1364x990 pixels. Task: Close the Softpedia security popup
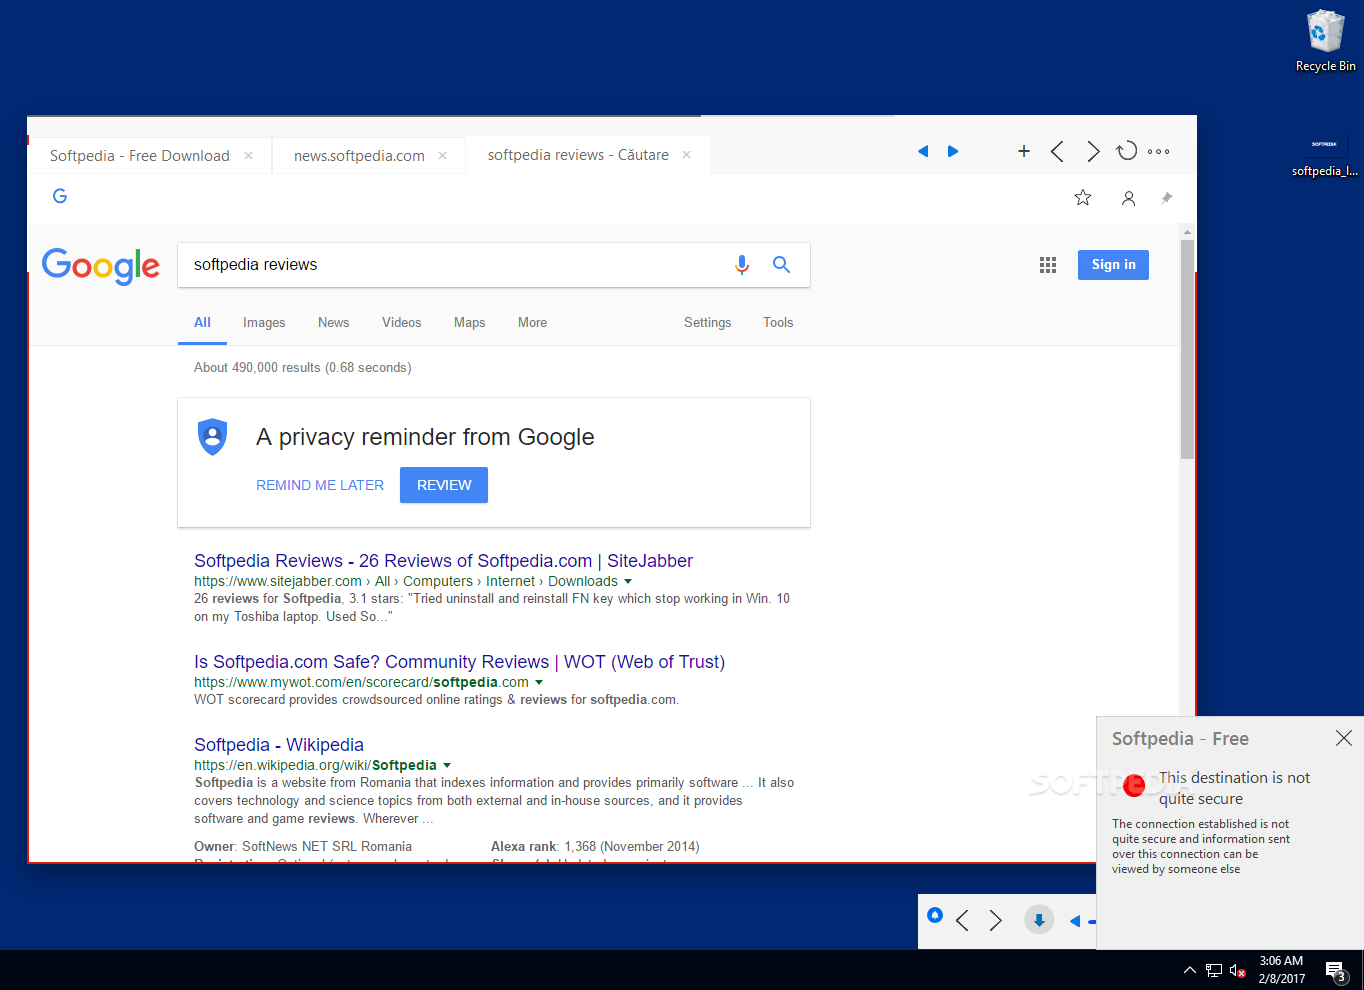pos(1344,738)
